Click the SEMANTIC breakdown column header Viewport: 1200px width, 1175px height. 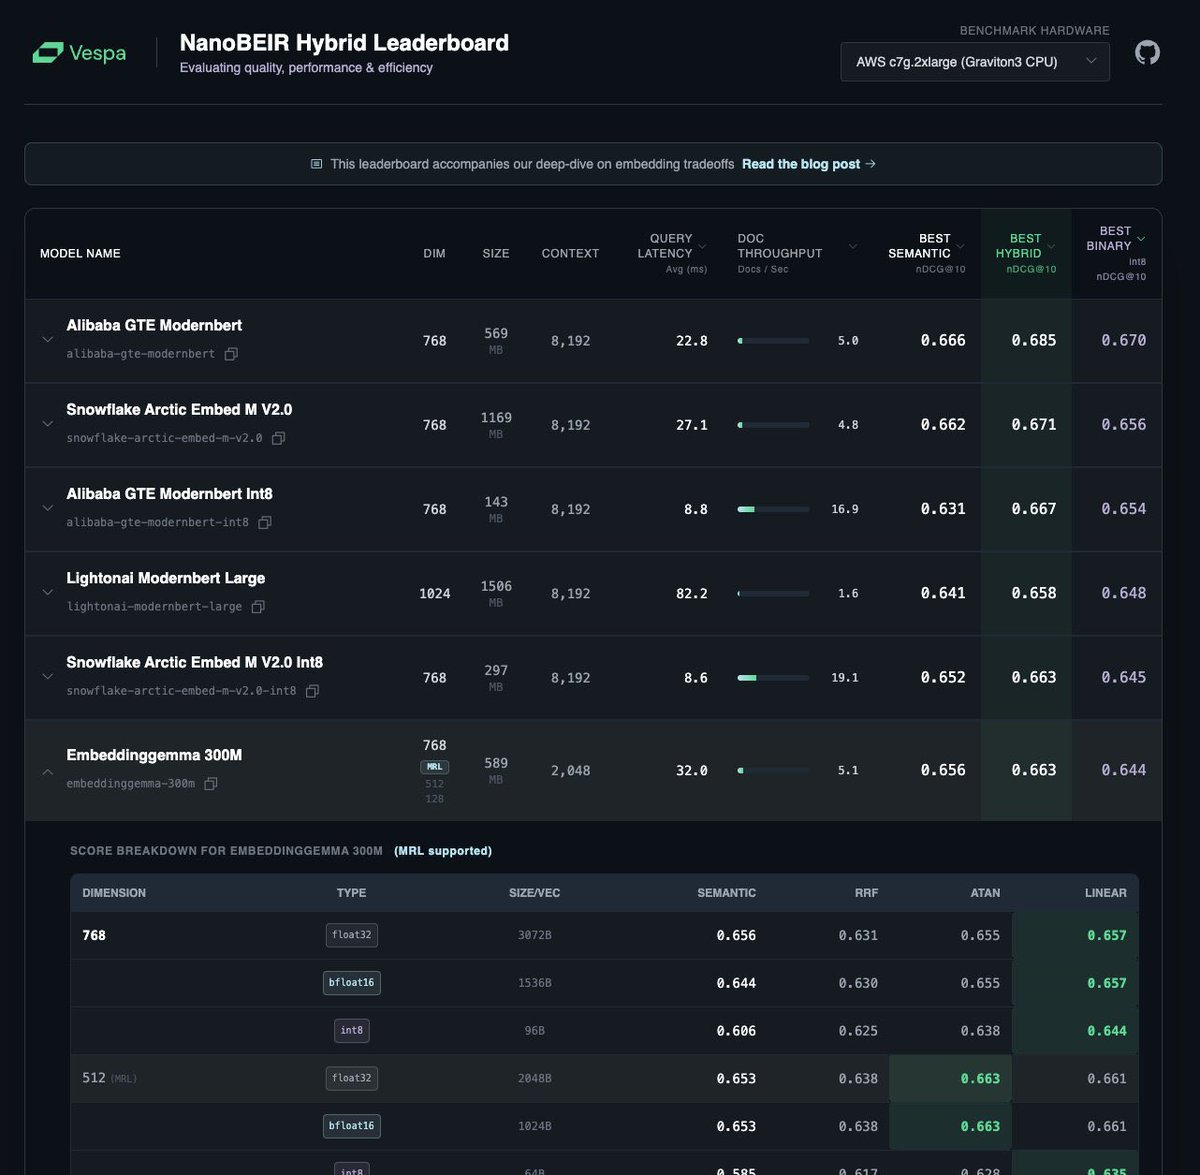(727, 893)
